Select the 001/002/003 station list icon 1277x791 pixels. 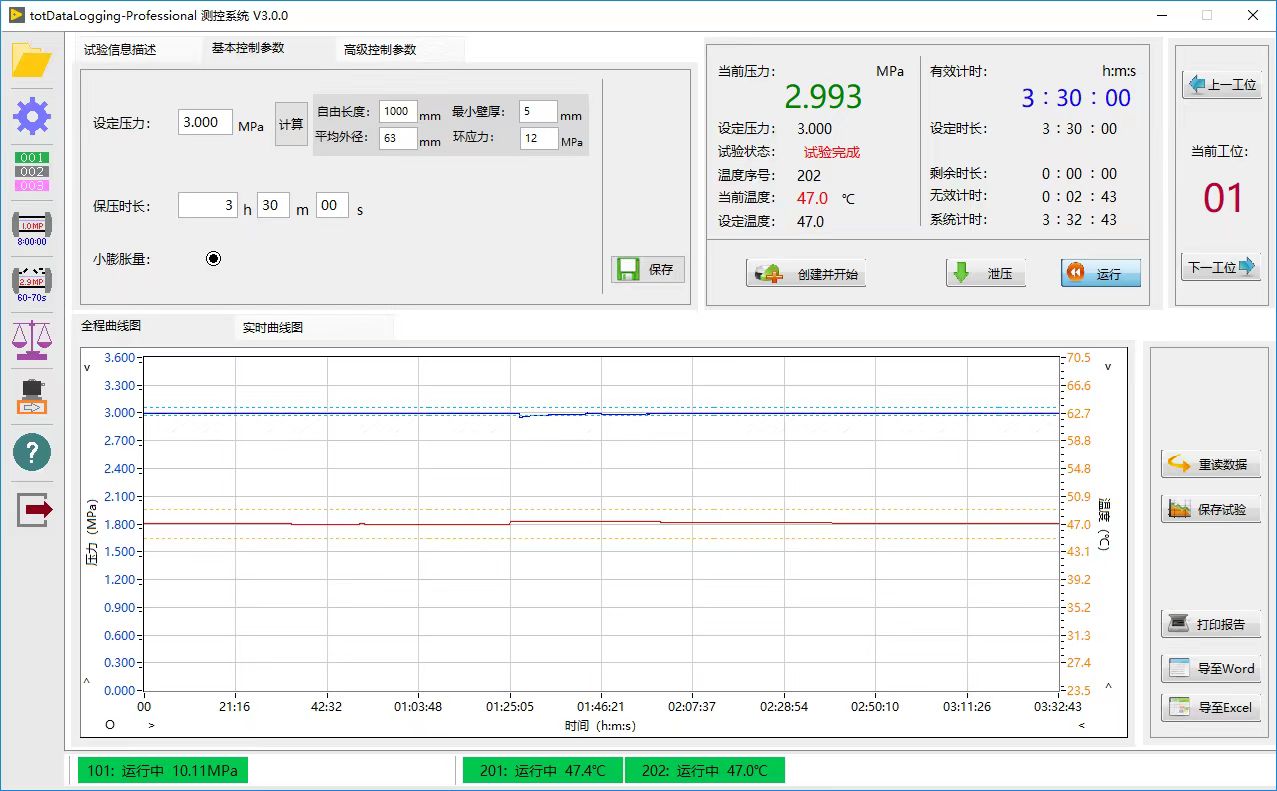[x=31, y=171]
